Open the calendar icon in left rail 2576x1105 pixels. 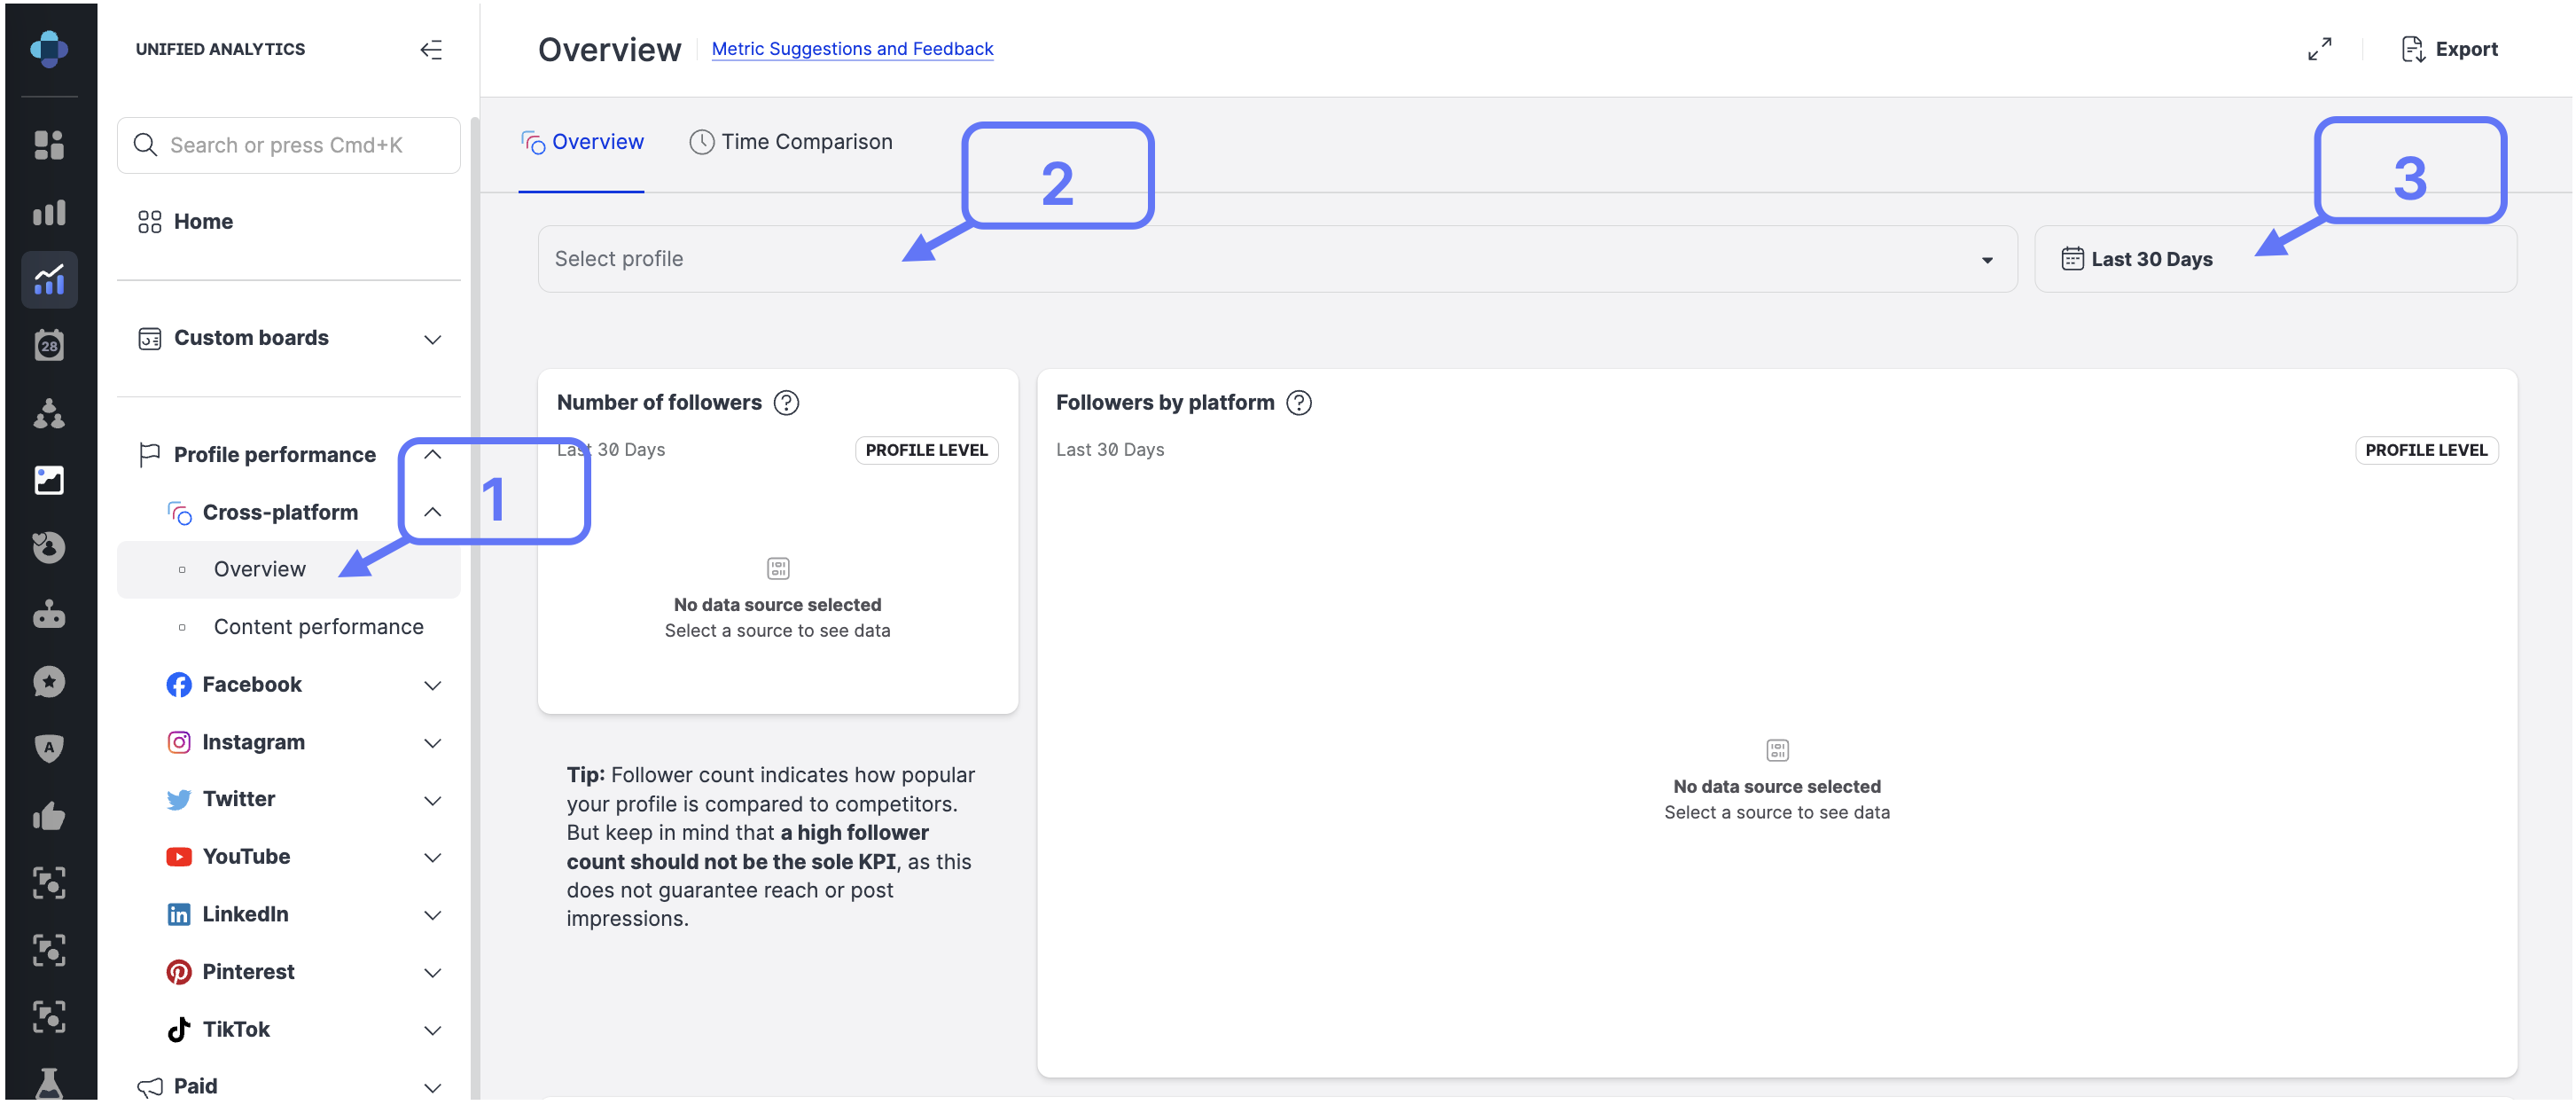tap(48, 346)
